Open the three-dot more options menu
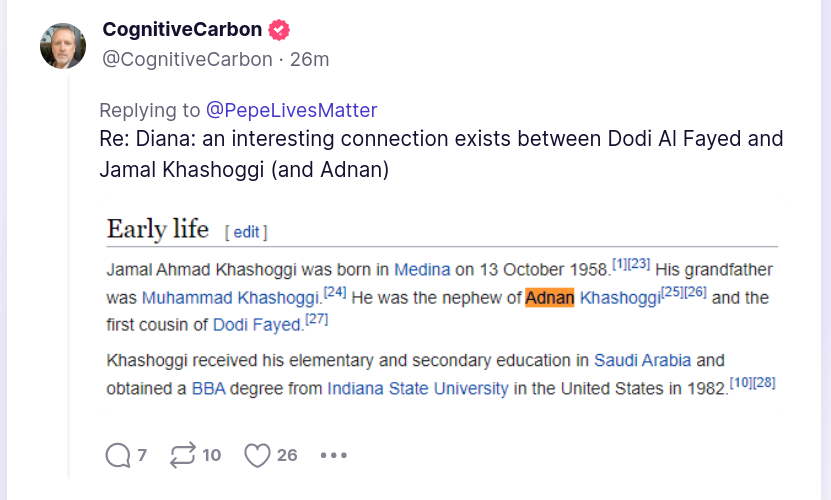Screen dimensions: 831x500 pyautogui.click(x=333, y=455)
